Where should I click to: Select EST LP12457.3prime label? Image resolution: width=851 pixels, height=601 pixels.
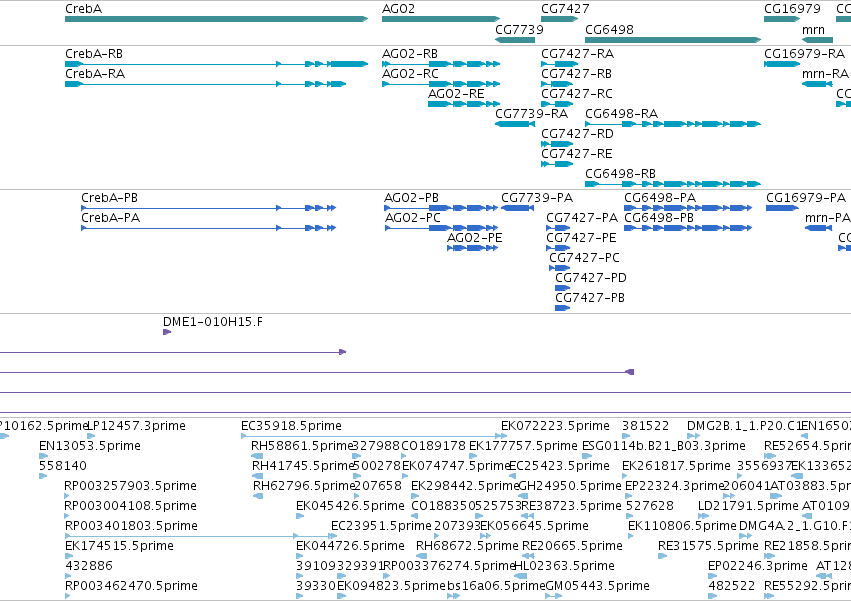pyautogui.click(x=137, y=426)
